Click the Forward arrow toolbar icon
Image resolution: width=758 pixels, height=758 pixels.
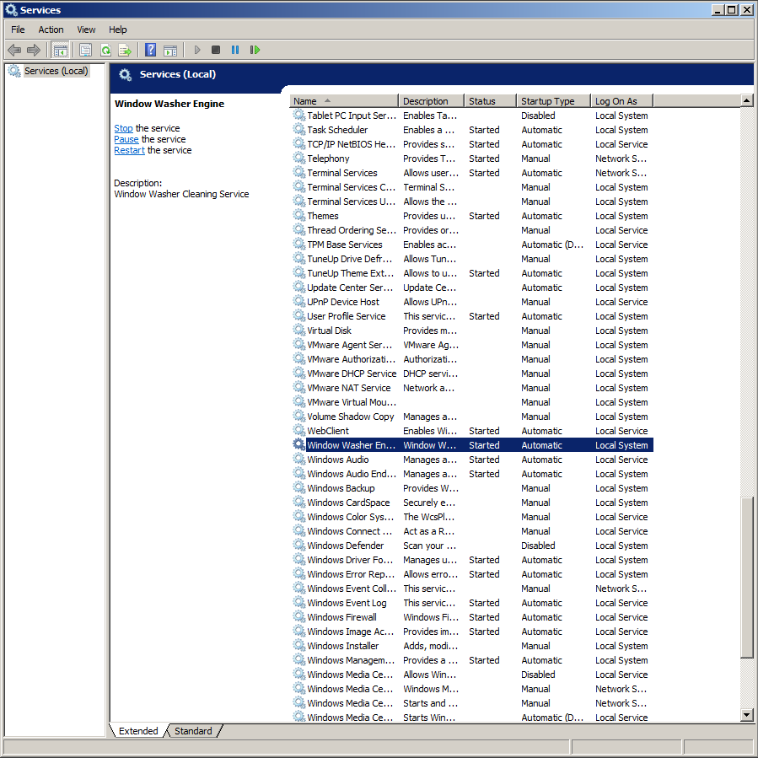[33, 50]
